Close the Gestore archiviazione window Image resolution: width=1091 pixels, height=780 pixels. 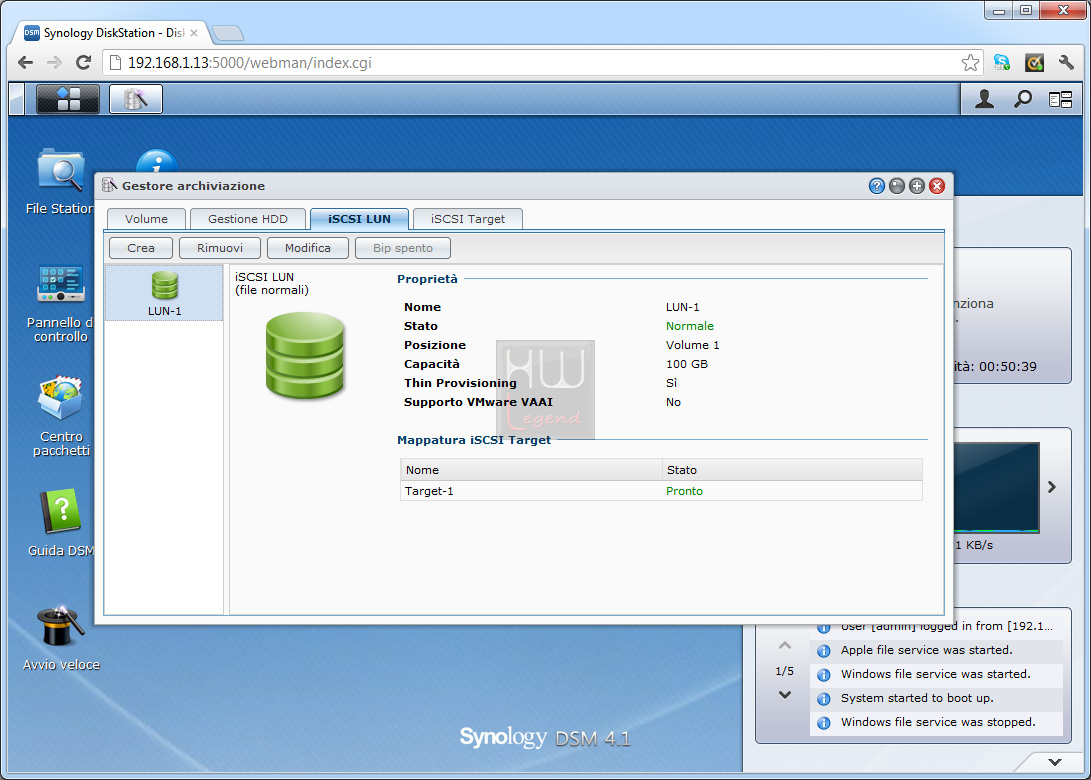pyautogui.click(x=937, y=186)
